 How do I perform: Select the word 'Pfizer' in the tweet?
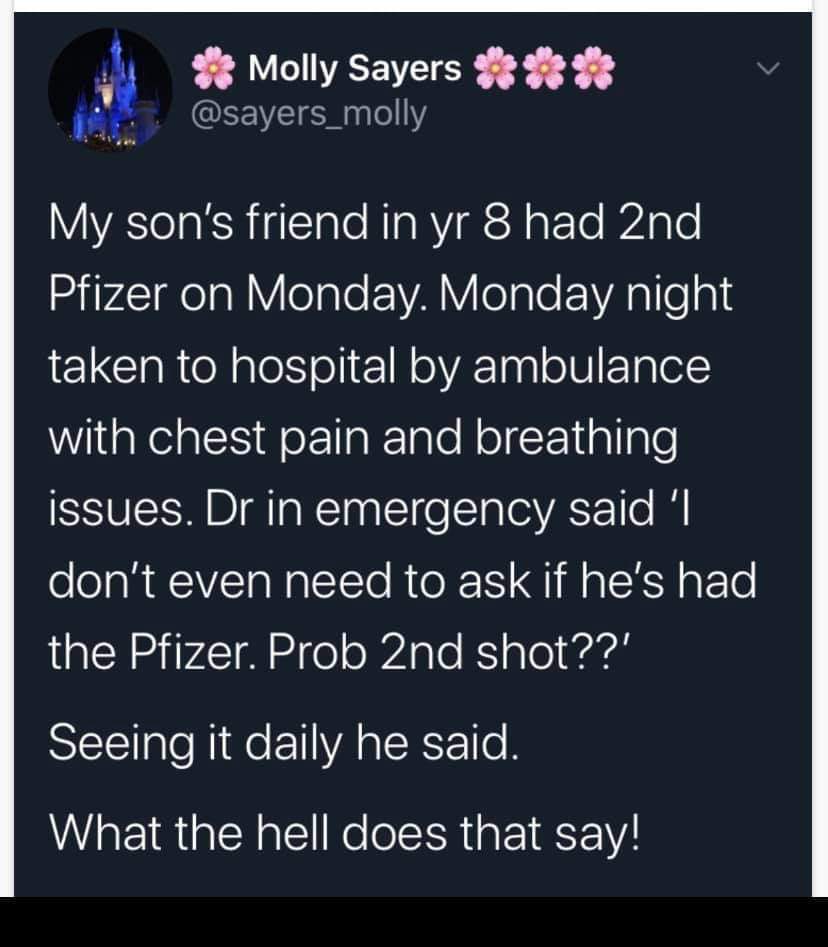[113, 293]
